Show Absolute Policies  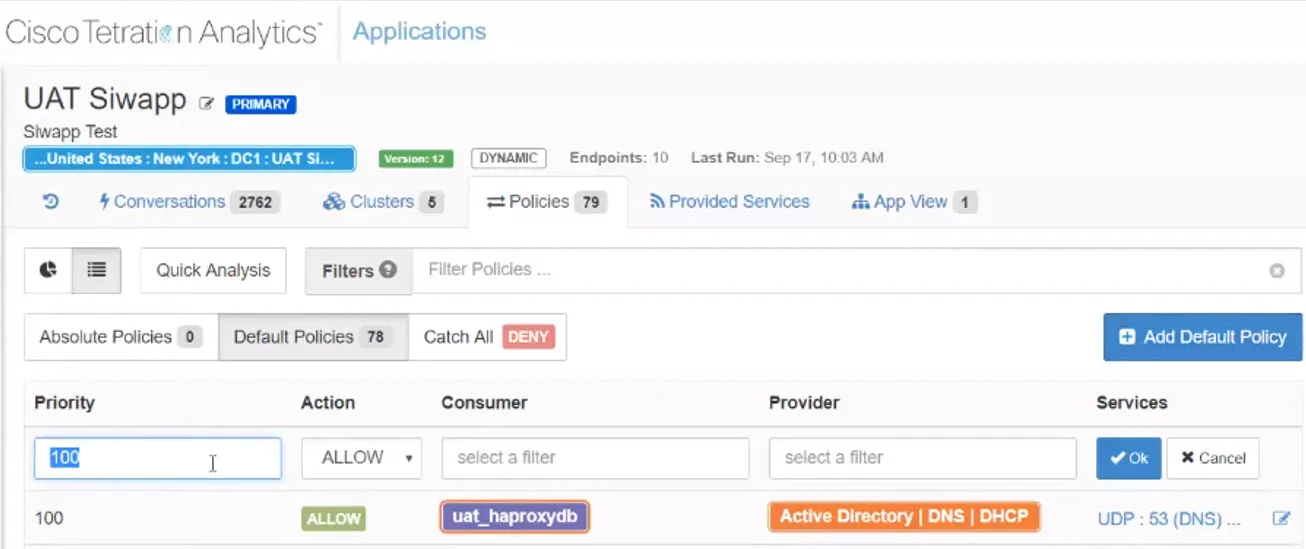(121, 337)
